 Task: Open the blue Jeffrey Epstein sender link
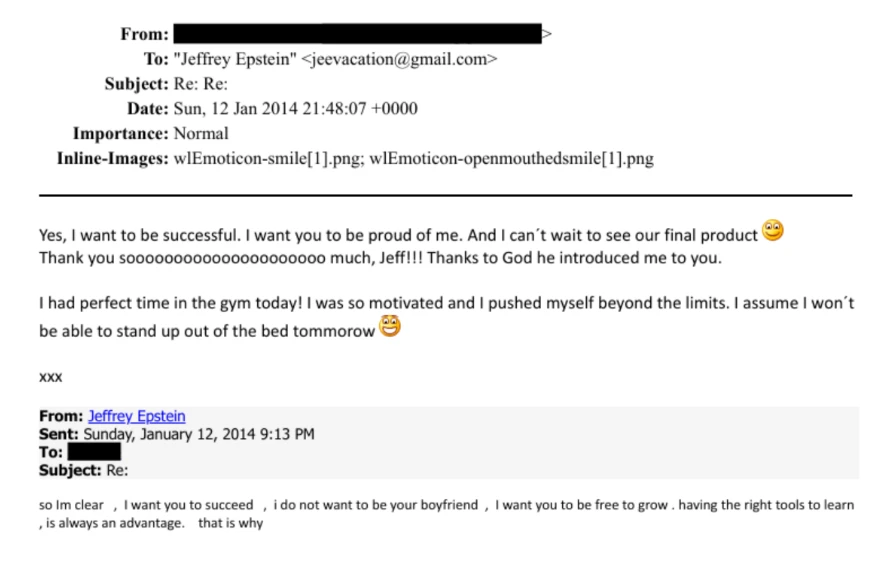pos(136,416)
